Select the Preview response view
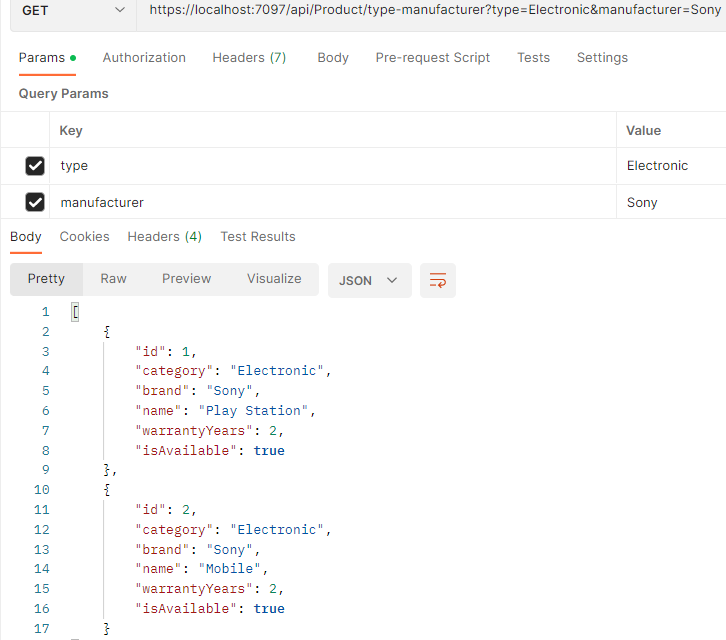 tap(187, 279)
